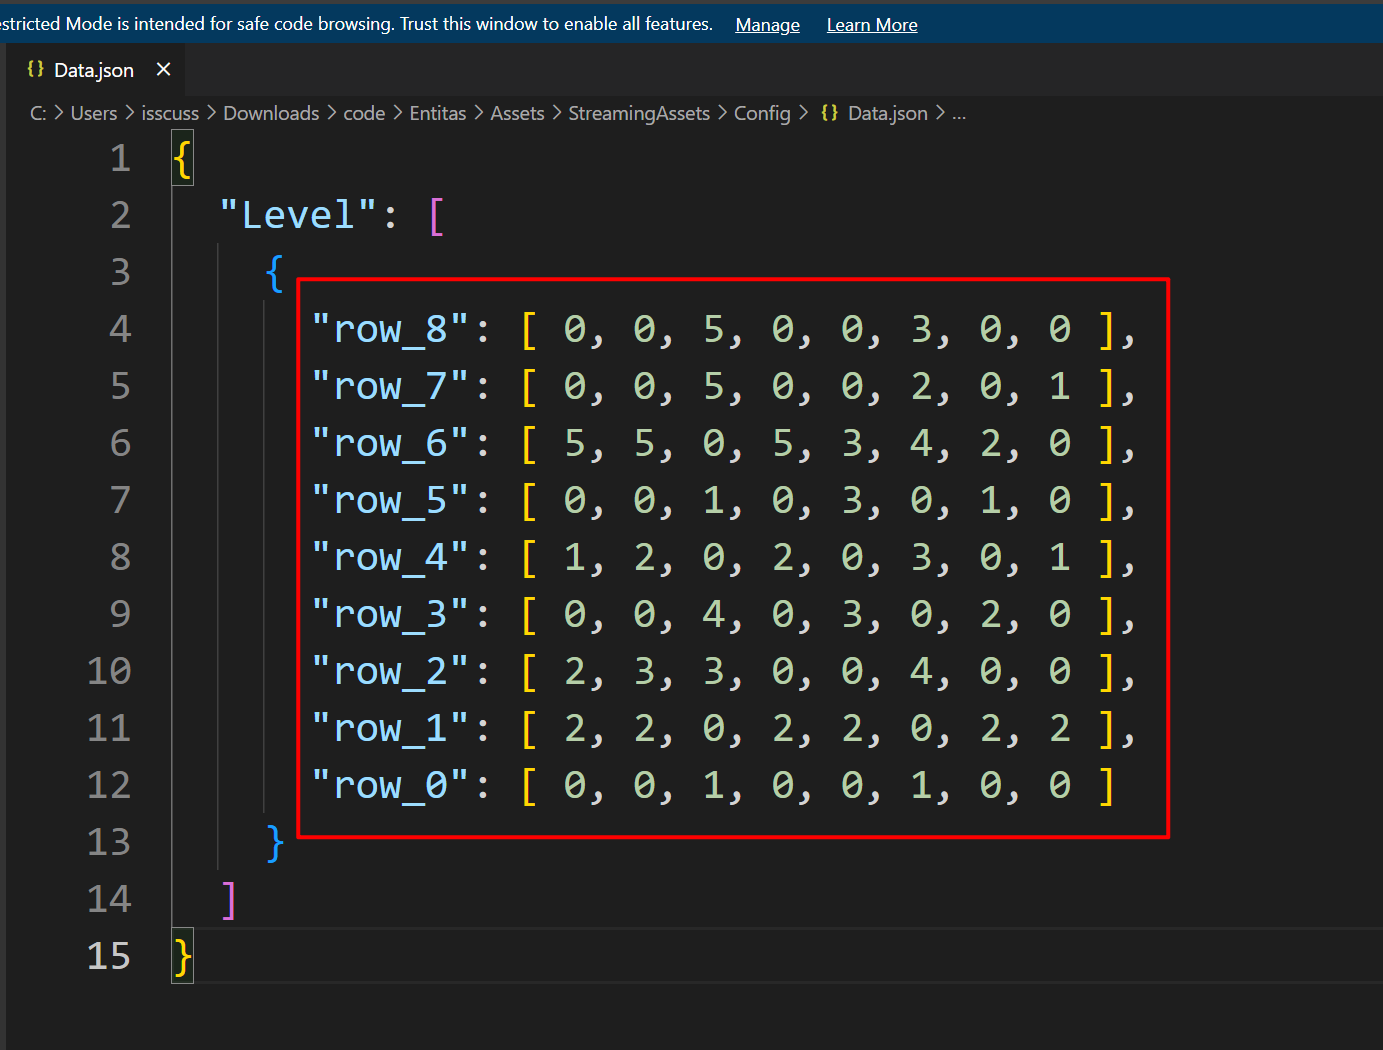Click the closing brace on line 15
Viewport: 1383px width, 1050px height.
click(x=182, y=957)
